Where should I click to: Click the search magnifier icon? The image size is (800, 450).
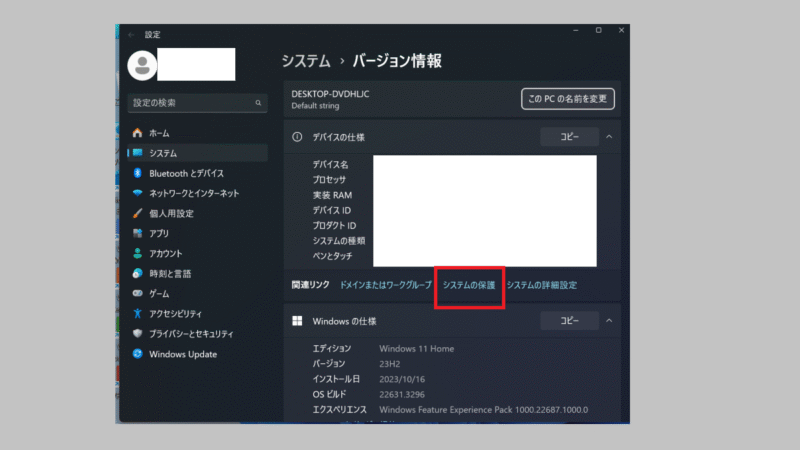tap(258, 103)
